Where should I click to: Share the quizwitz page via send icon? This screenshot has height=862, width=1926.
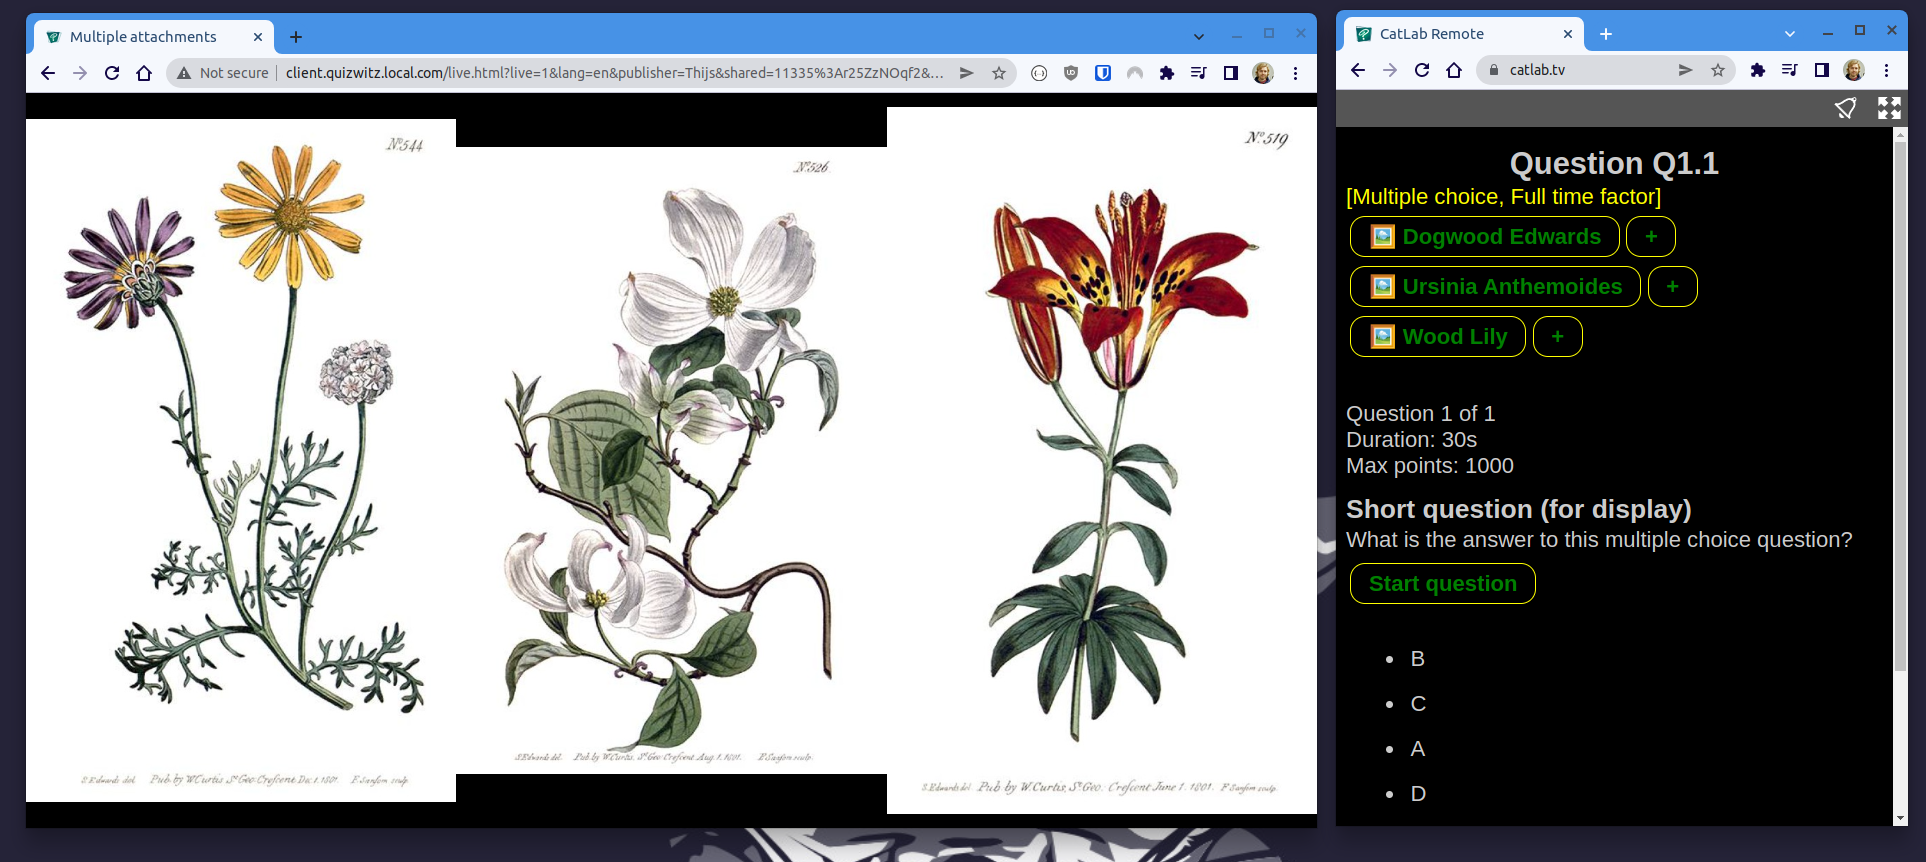click(x=967, y=73)
